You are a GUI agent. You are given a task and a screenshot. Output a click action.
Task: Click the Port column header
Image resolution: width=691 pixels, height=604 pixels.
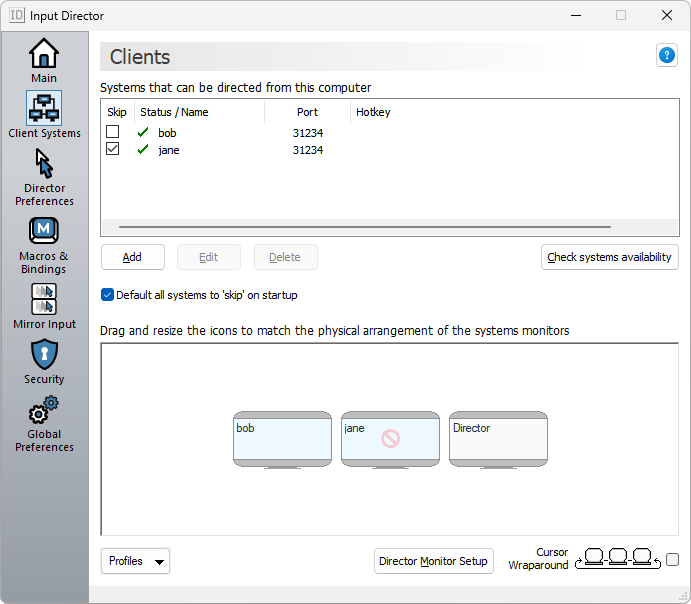click(307, 112)
